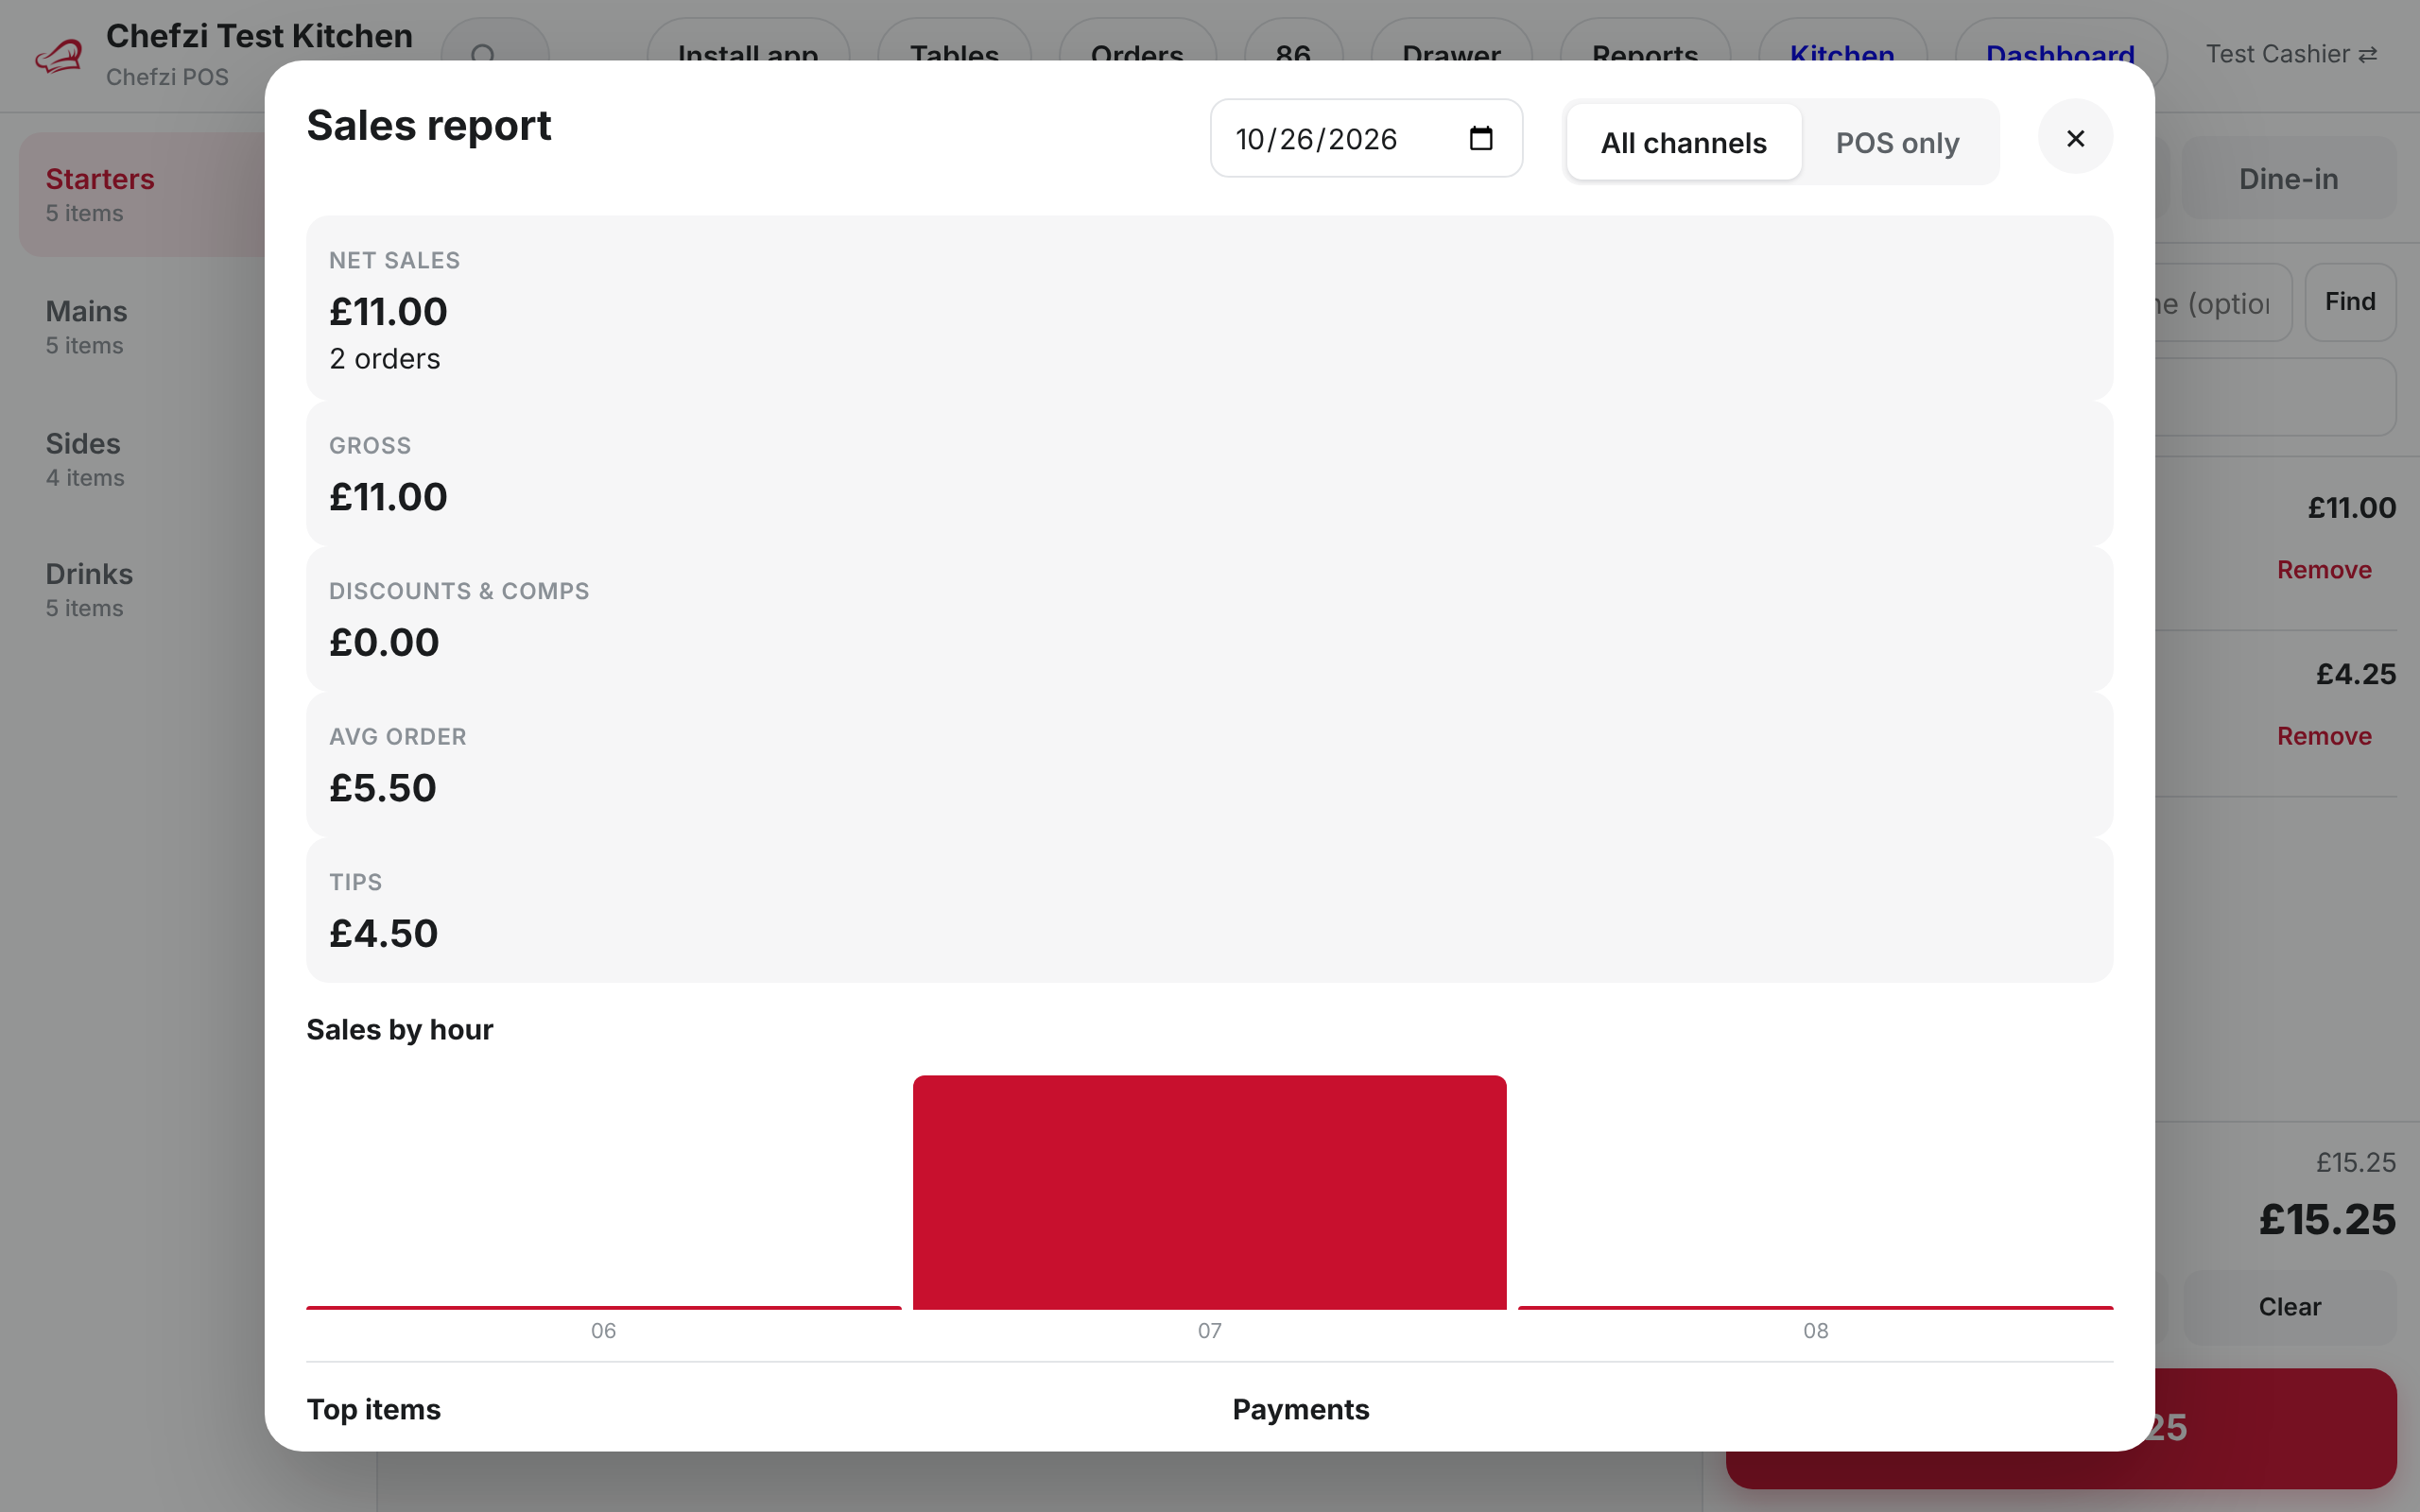Click the Find button

(2350, 302)
